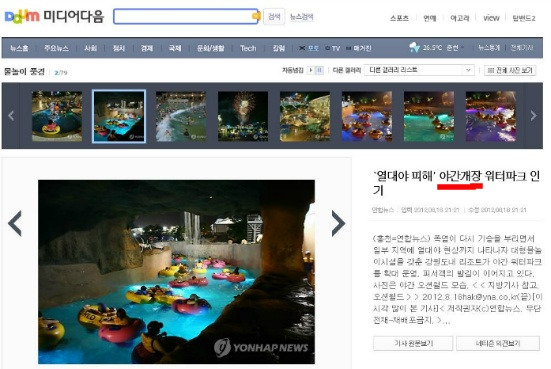The height and width of the screenshot is (369, 551).
Task: Open the 스포츠 top link
Action: [x=399, y=18]
